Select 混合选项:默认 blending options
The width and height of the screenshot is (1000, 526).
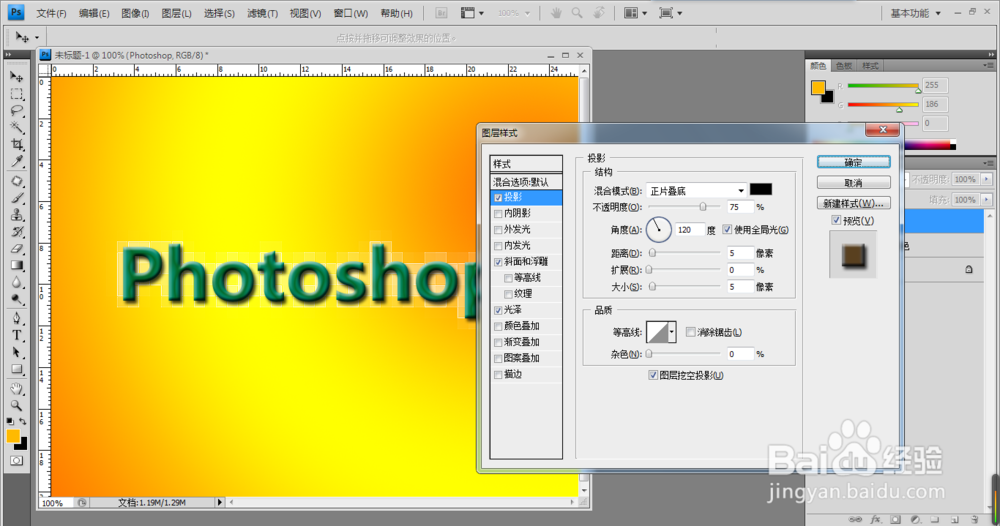click(x=526, y=182)
